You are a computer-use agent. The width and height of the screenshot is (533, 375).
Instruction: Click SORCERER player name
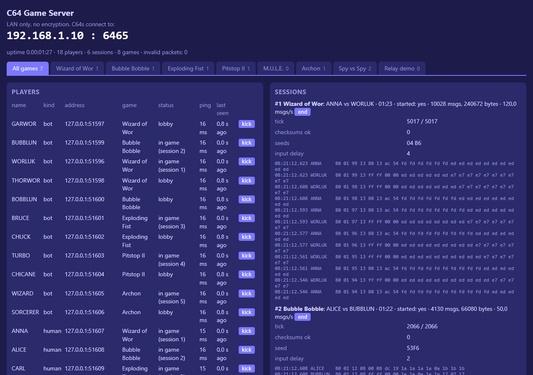25,312
